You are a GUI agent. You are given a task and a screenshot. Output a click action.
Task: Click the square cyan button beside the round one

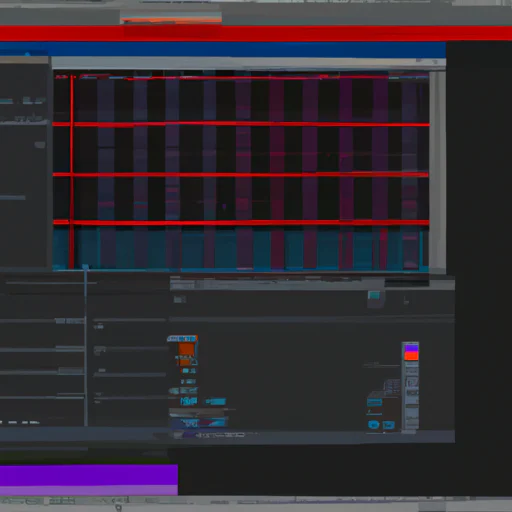click(388, 425)
